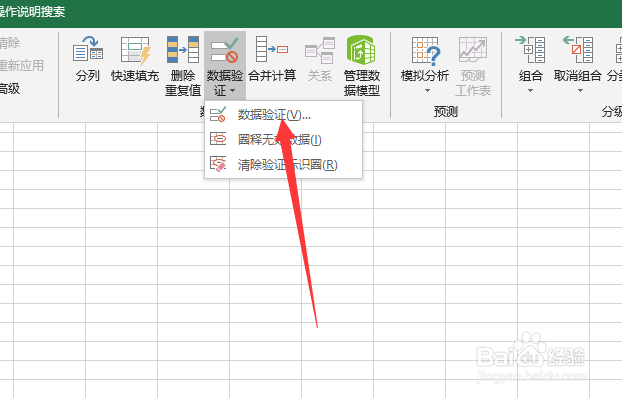Viewport: 622px width, 398px height.
Task: Click the 数据验证(V) menu item icon
Action: (x=218, y=114)
